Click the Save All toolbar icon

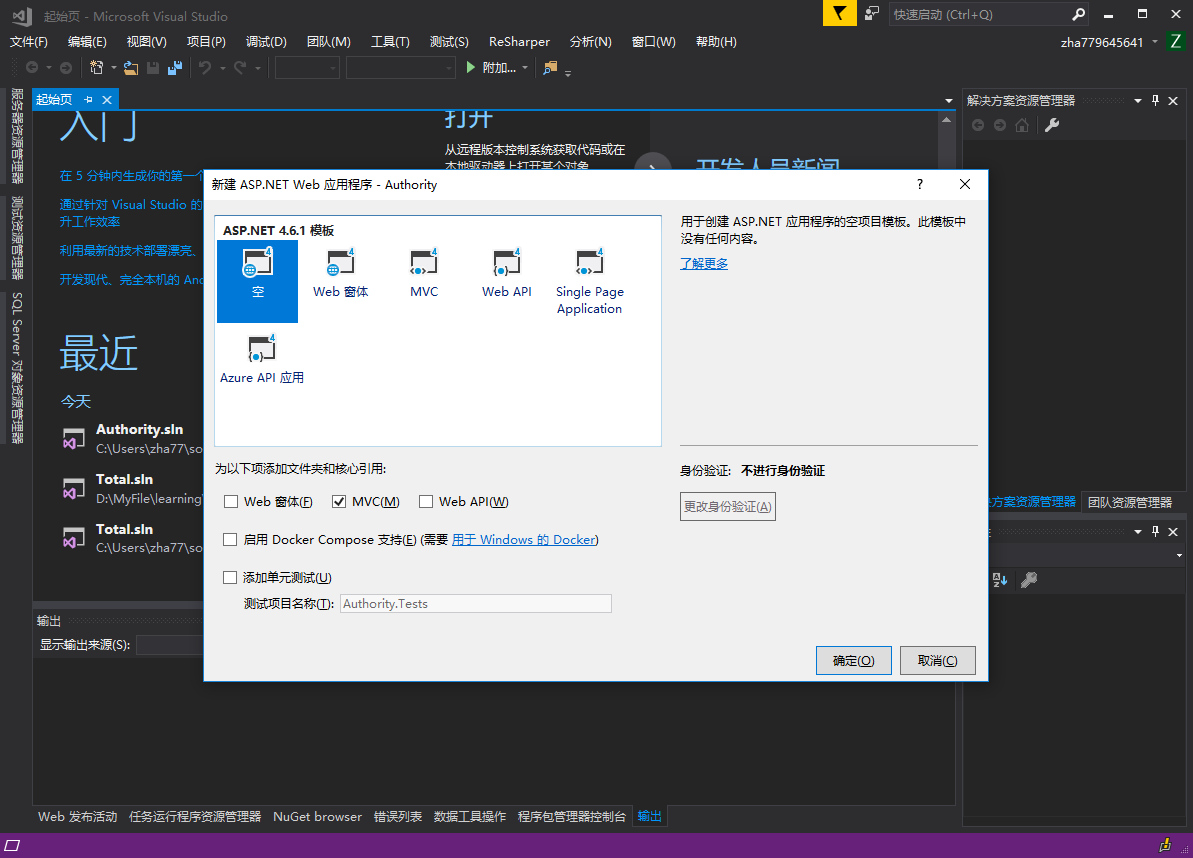click(x=175, y=68)
